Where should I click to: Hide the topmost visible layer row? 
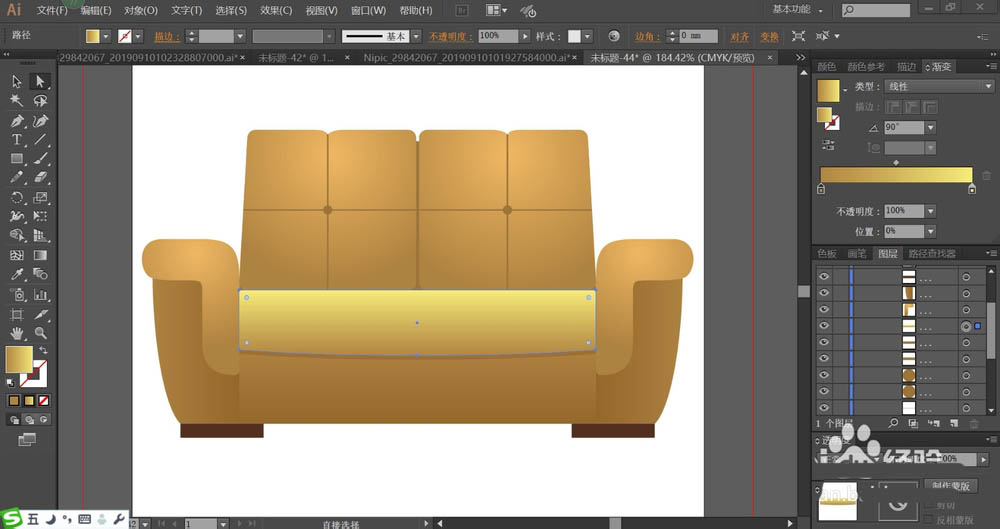point(824,276)
